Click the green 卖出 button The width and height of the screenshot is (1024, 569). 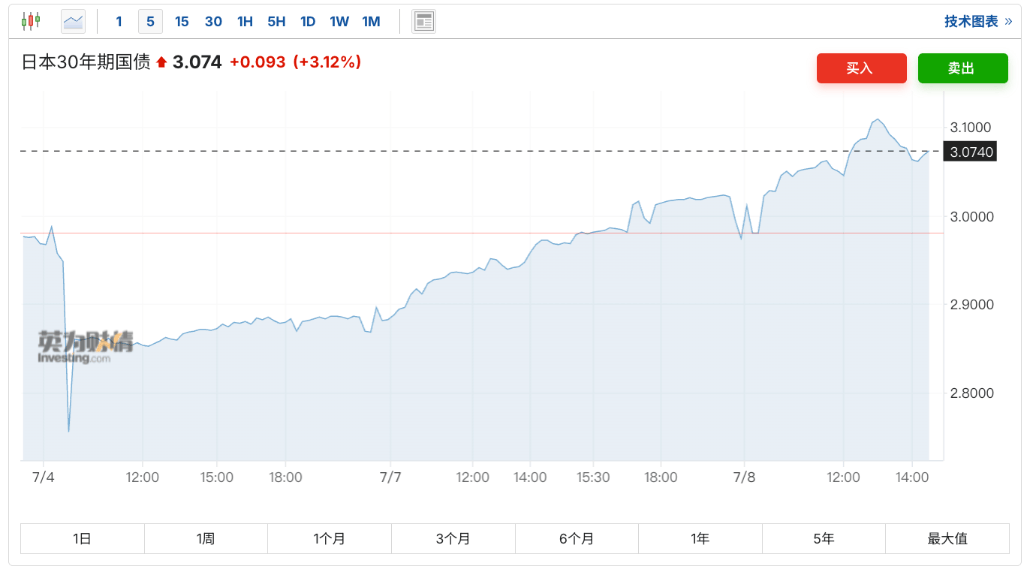pyautogui.click(x=962, y=68)
